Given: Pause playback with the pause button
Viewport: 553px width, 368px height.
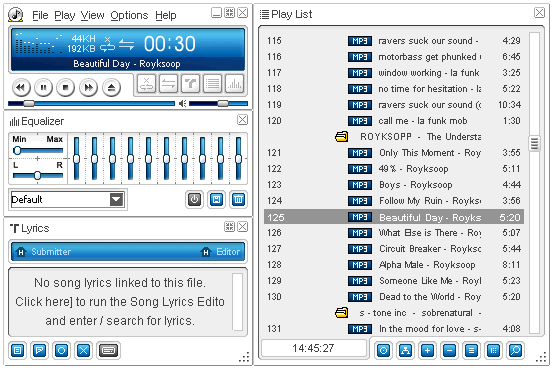Looking at the screenshot, I should point(43,87).
